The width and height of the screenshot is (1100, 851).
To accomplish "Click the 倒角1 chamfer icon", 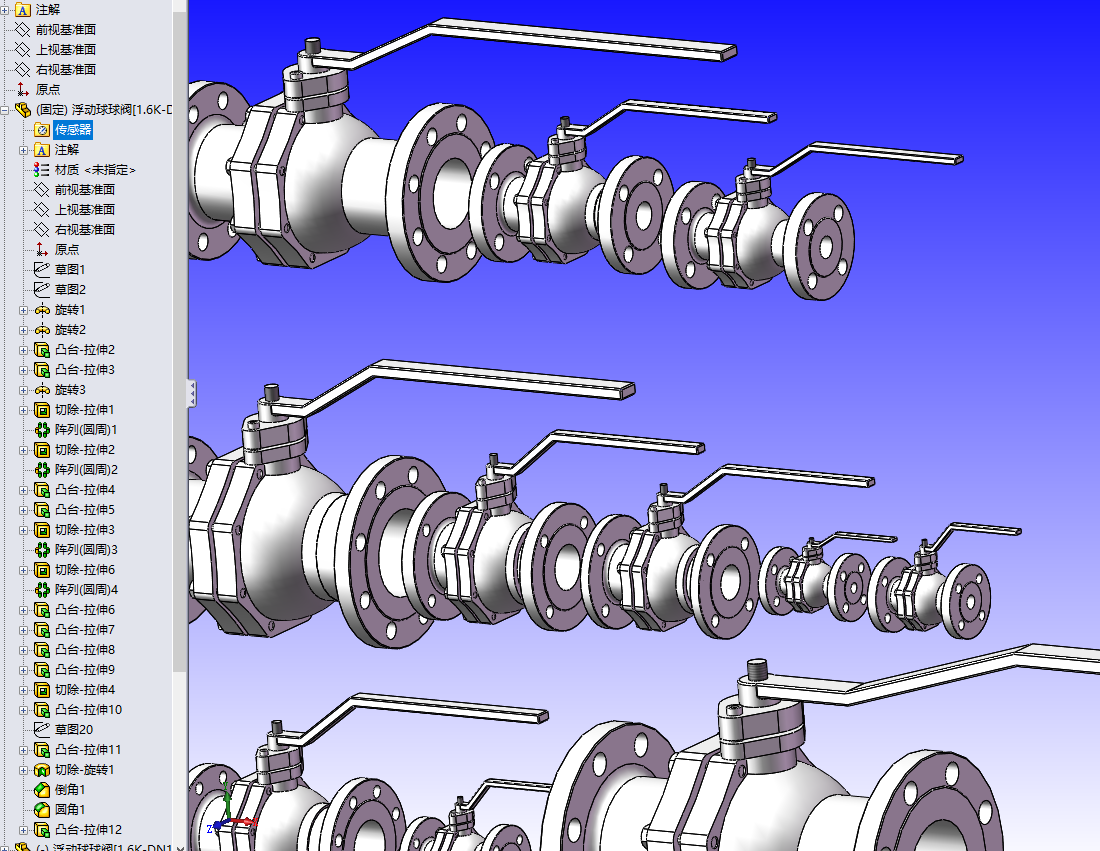I will pos(42,790).
